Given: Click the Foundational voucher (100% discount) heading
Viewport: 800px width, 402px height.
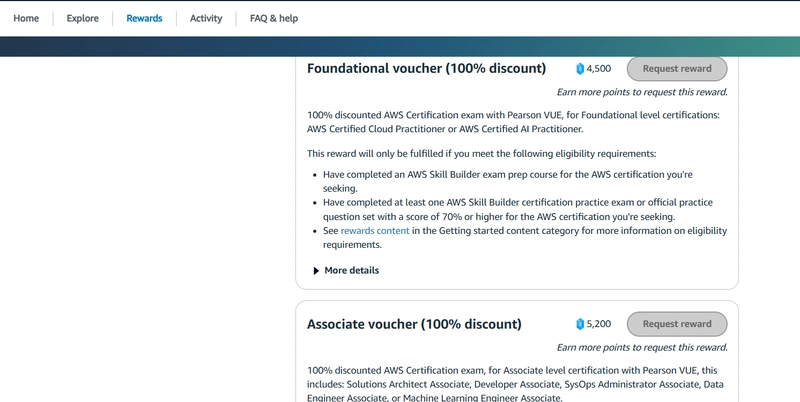Looking at the screenshot, I should click(x=427, y=68).
